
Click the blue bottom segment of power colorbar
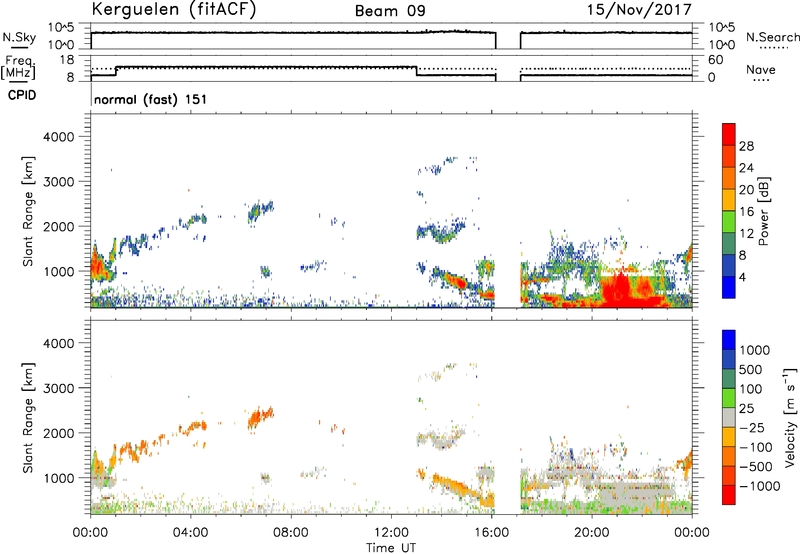(x=729, y=287)
